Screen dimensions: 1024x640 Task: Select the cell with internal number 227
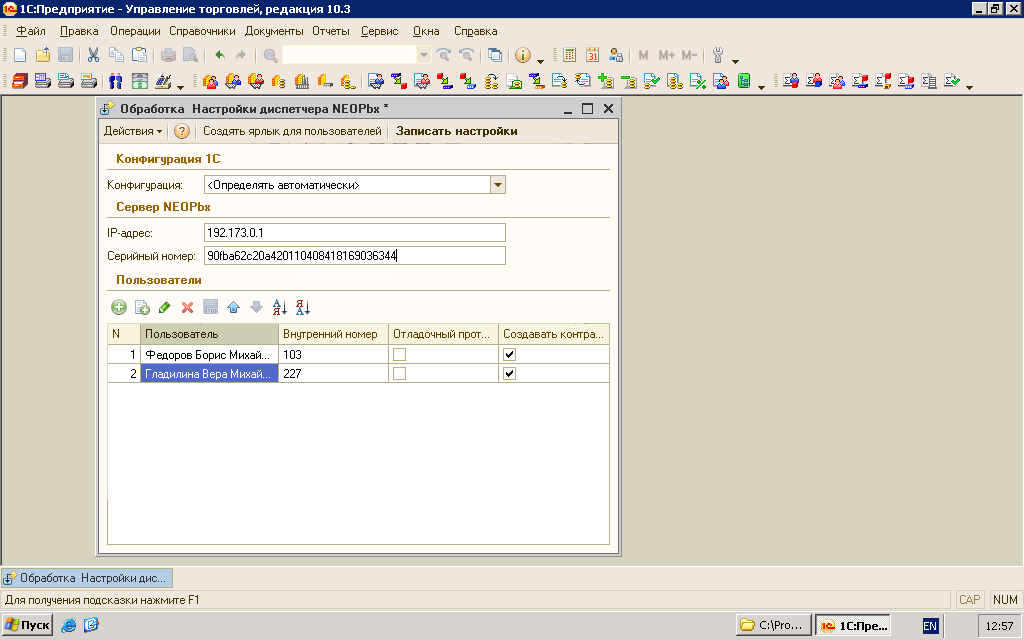(333, 374)
